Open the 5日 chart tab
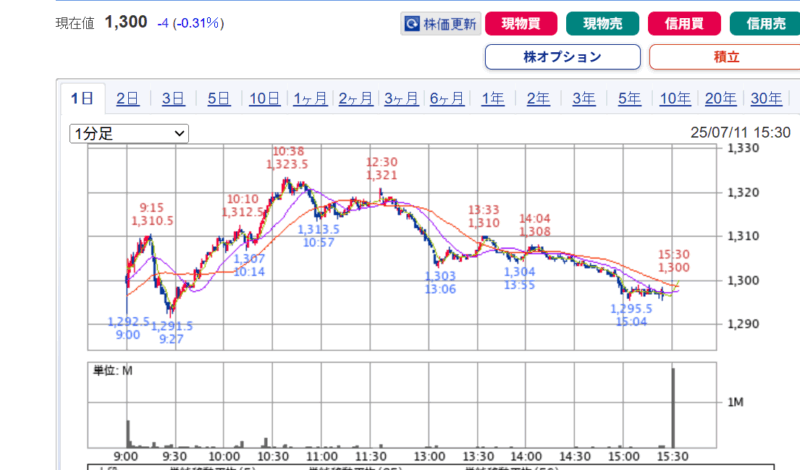The width and height of the screenshot is (800, 470). 219,98
